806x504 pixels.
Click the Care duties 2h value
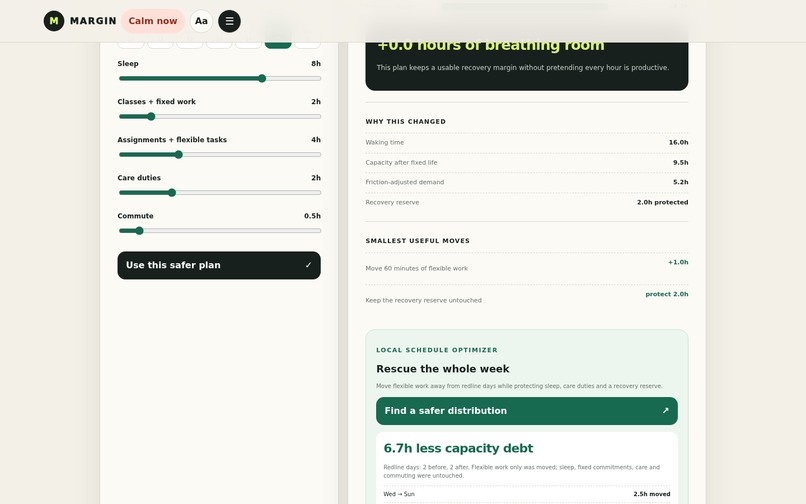click(316, 178)
